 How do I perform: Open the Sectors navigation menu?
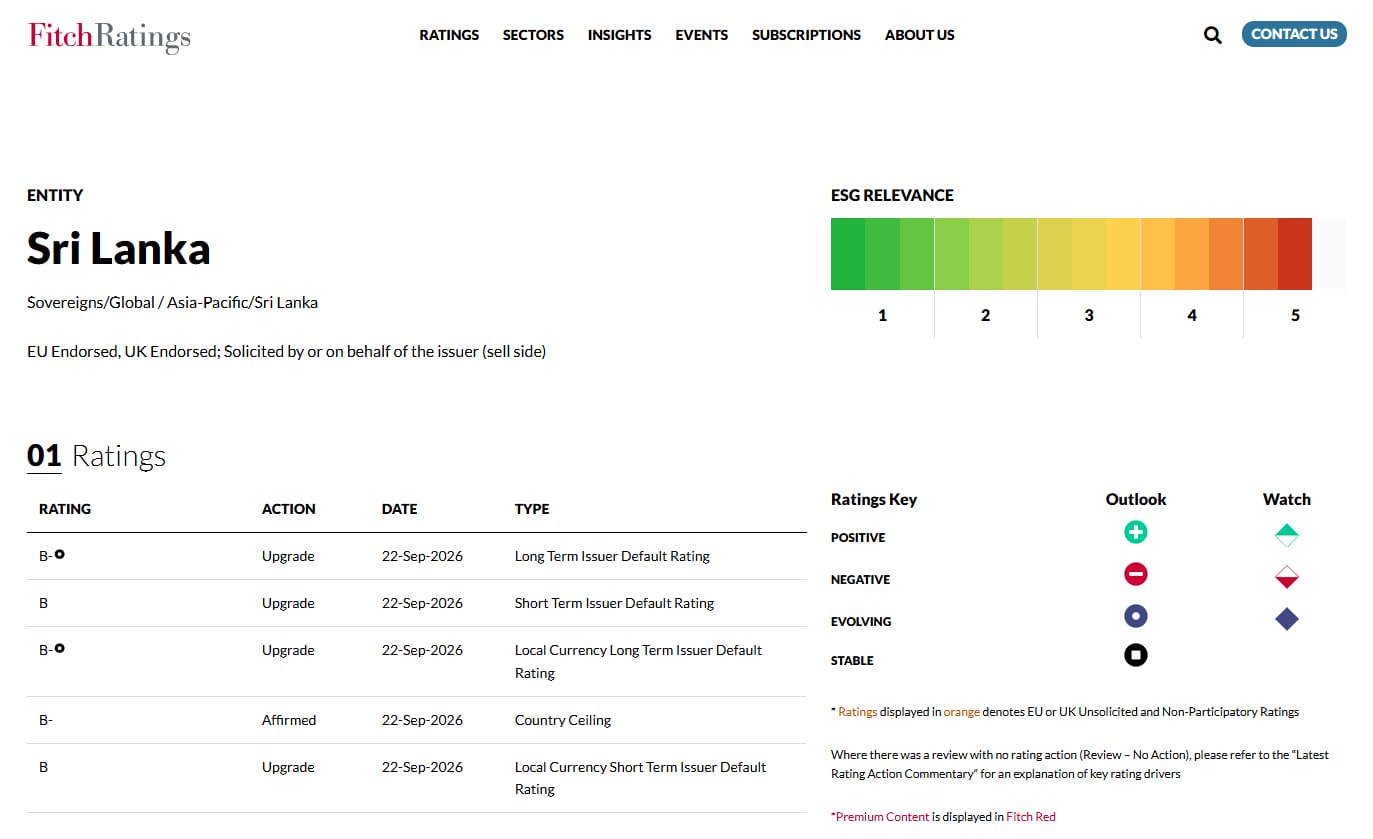(x=533, y=35)
